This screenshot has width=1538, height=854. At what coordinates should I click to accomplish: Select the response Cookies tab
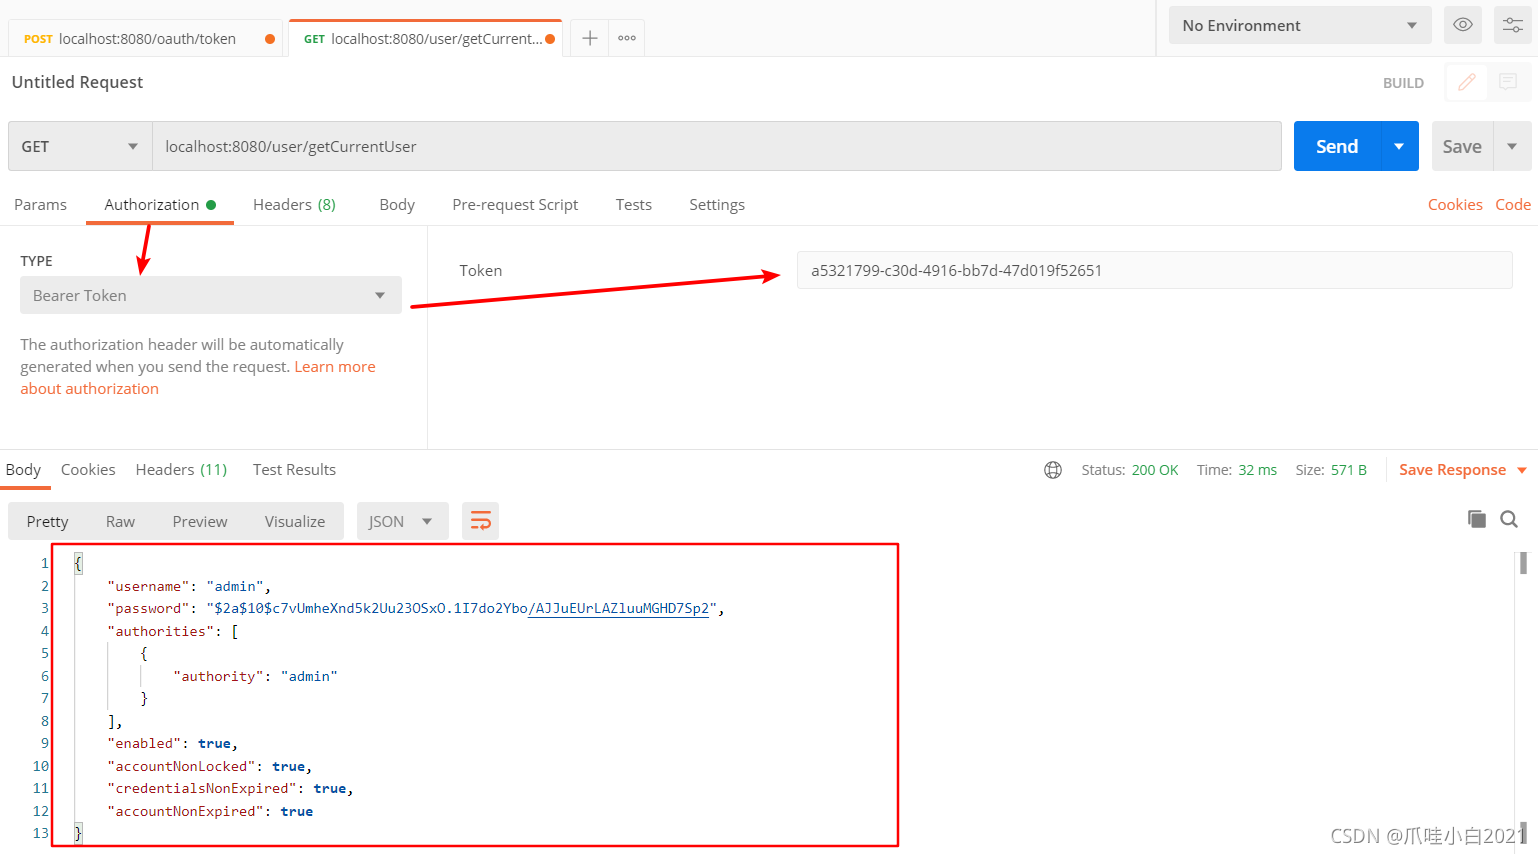pos(88,470)
